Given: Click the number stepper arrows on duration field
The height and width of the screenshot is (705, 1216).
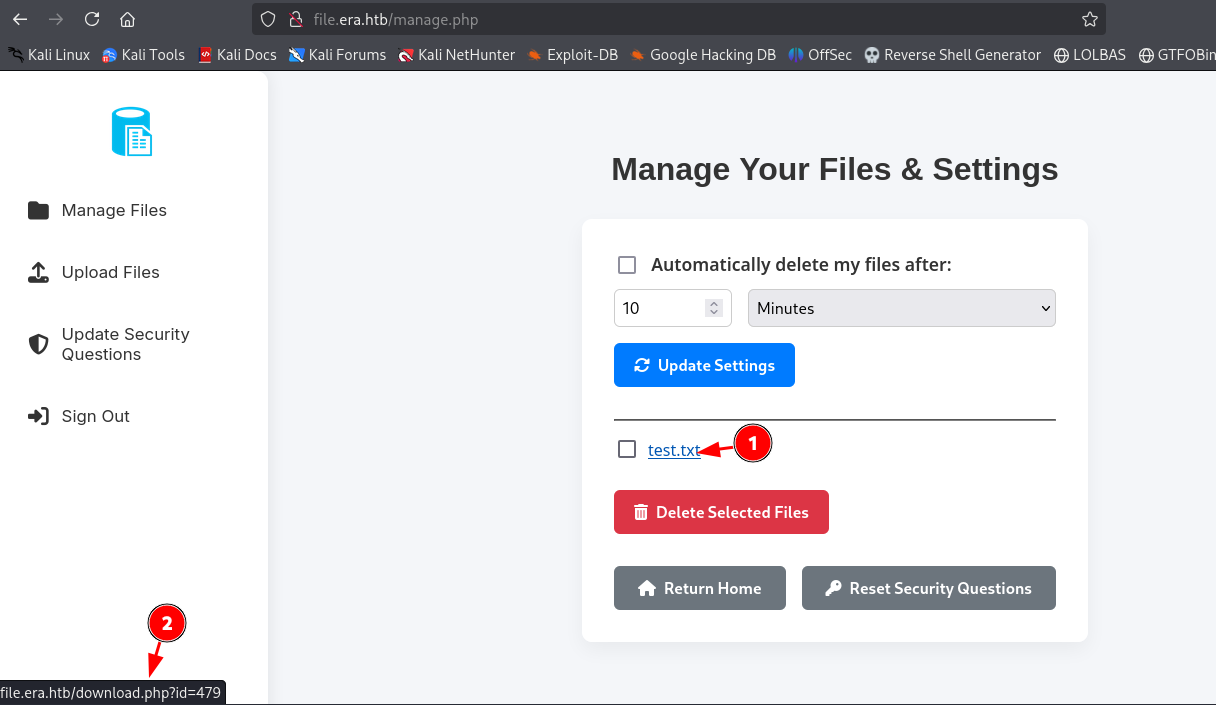Looking at the screenshot, I should point(714,308).
